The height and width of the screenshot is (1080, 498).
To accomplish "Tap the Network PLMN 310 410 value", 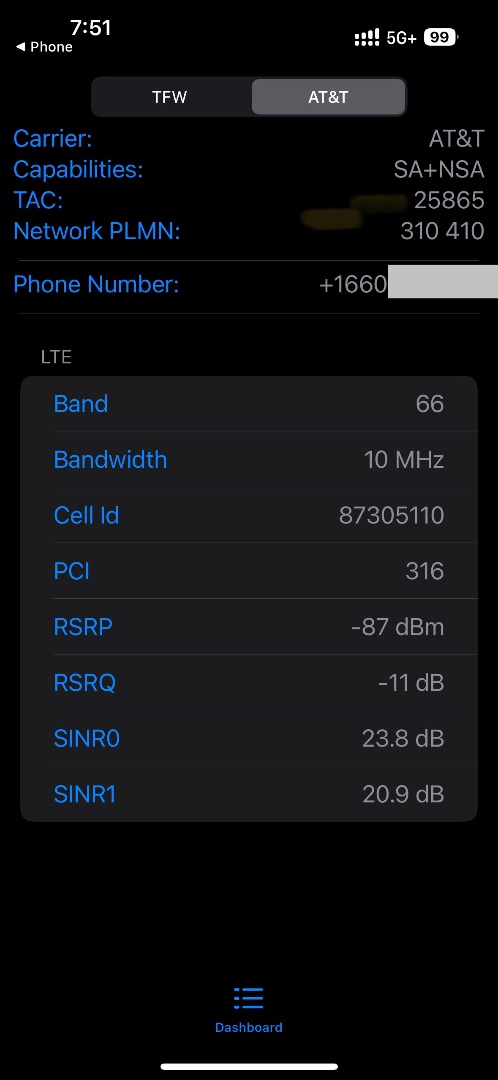I will [x=442, y=231].
